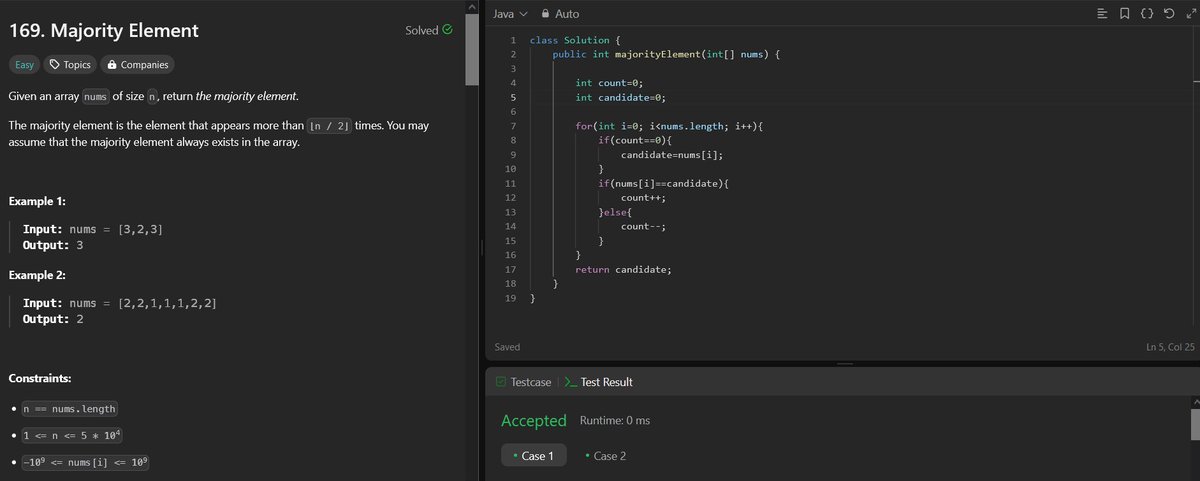Click the 'Saved' status text
Screen dimensions: 1200x481
pos(507,347)
